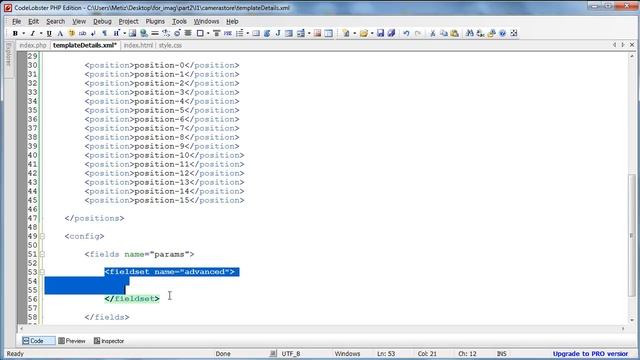Screen dimensions: 640x360
Task: Collapse the fields tag on line 51
Action: click(42, 254)
